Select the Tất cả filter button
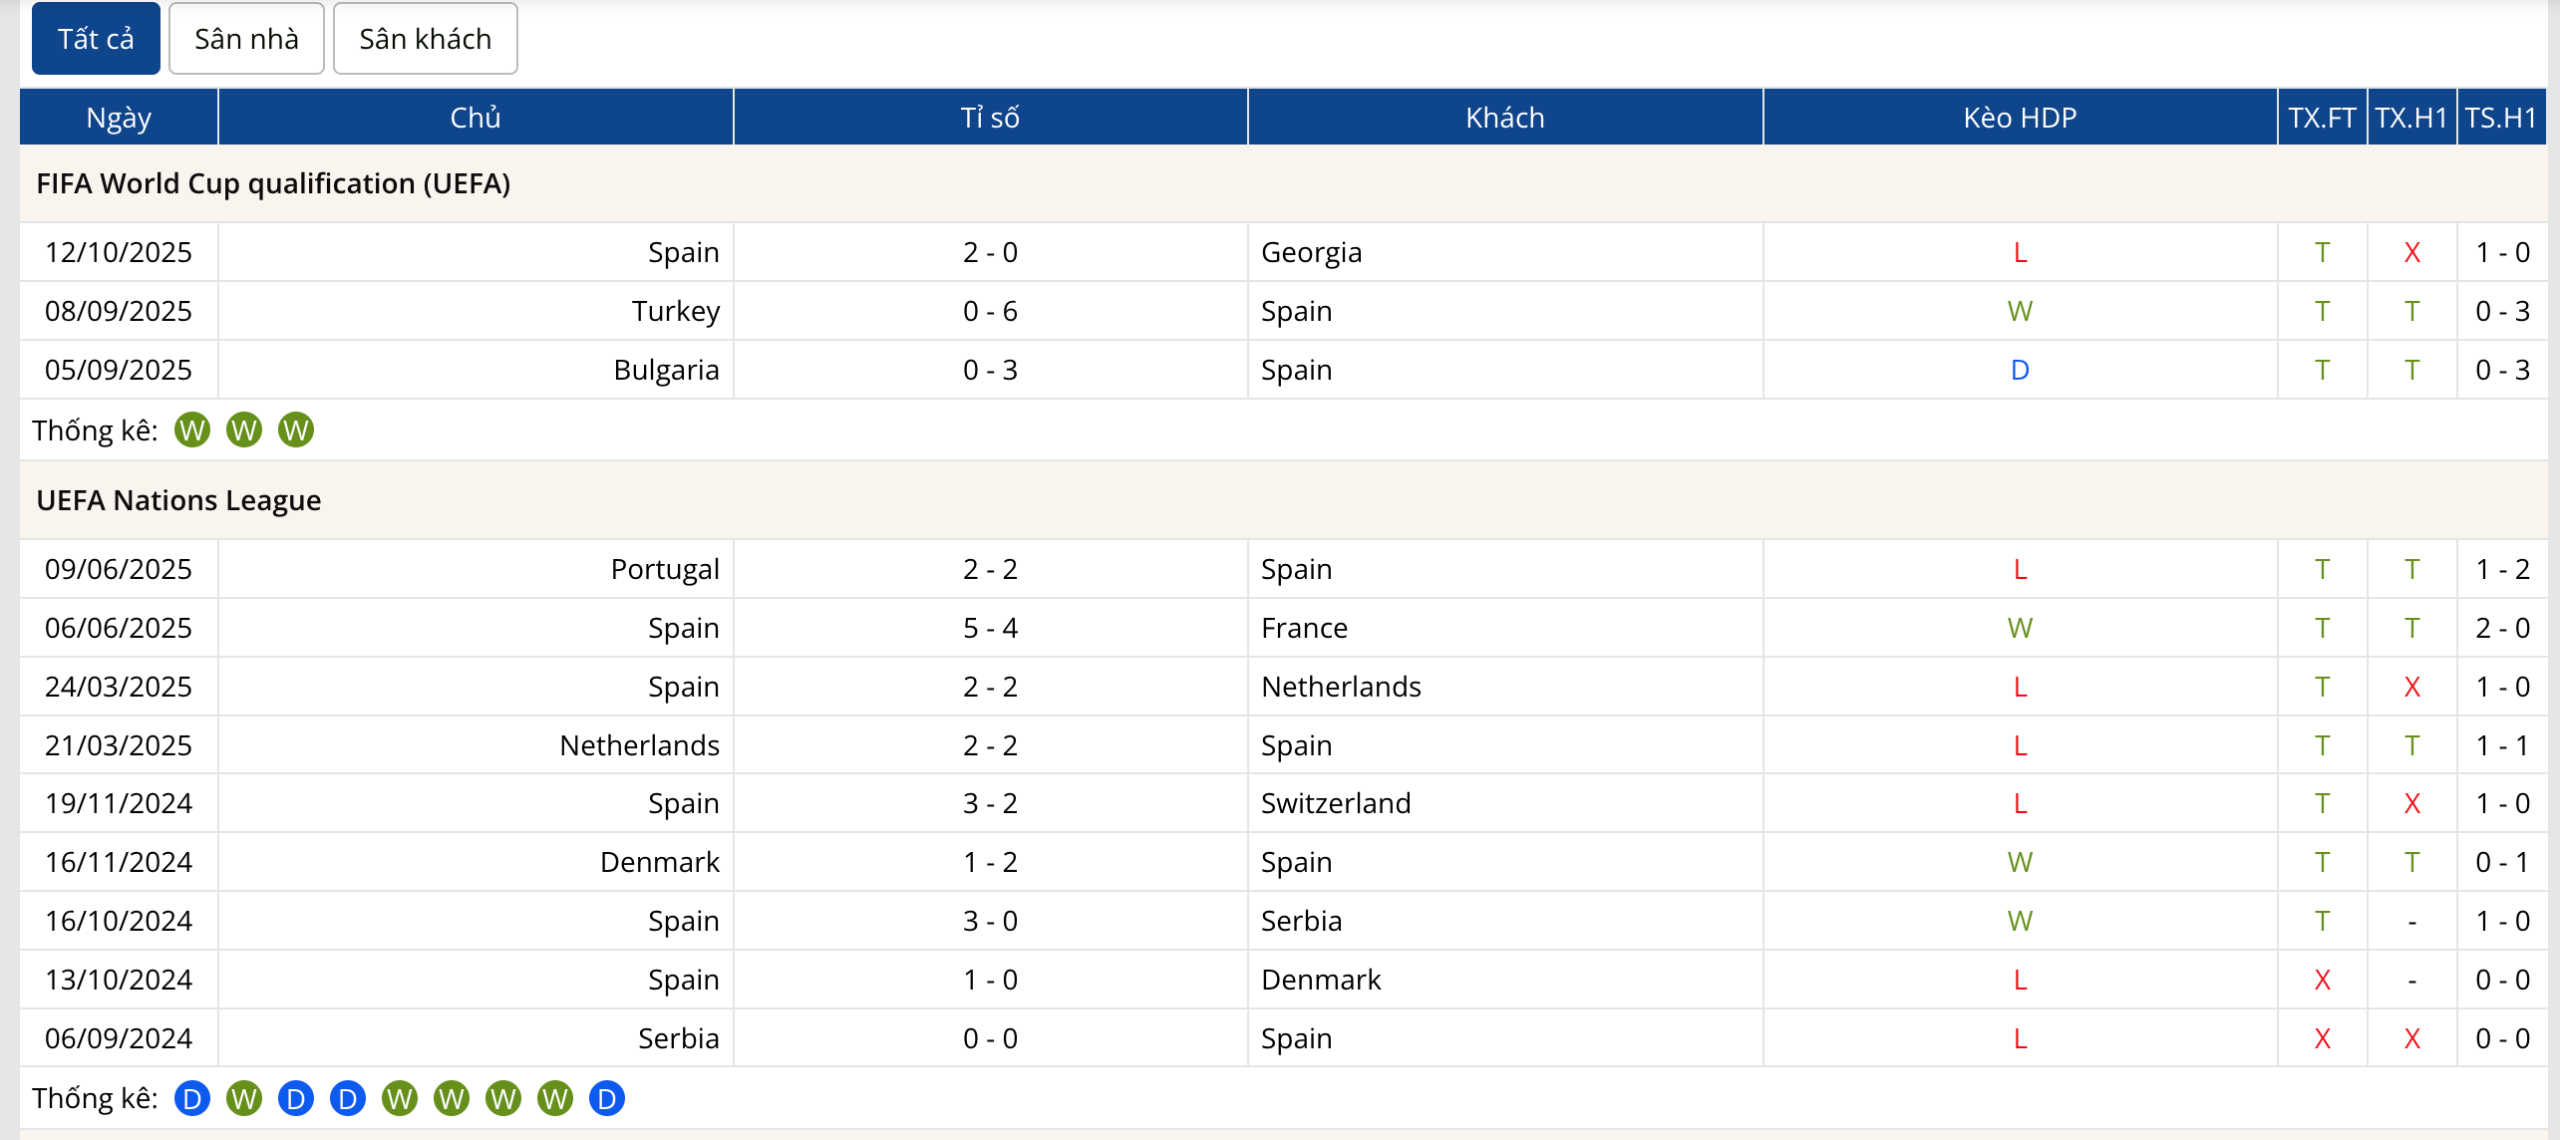 pos(95,38)
